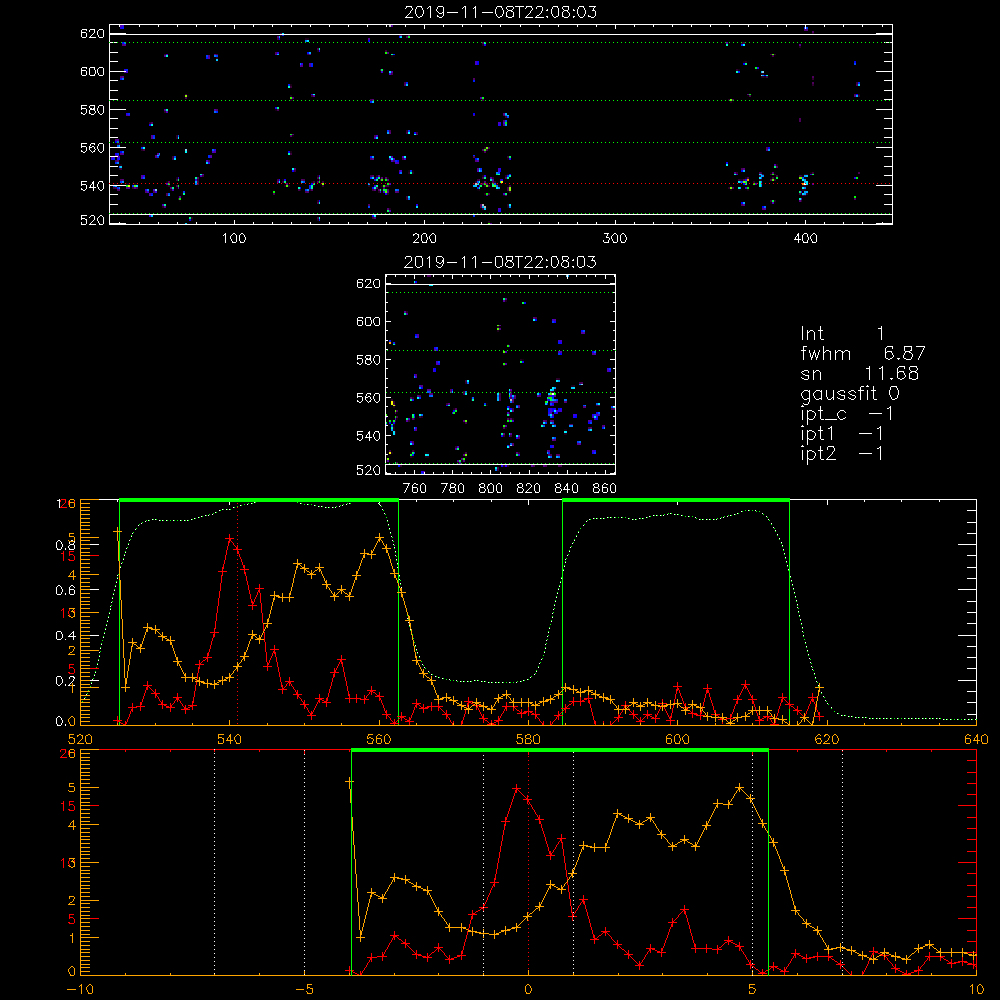Select the 'fwhm 6.87' text
Image resolution: width=1000 pixels, height=1000 pixels.
coord(863,353)
